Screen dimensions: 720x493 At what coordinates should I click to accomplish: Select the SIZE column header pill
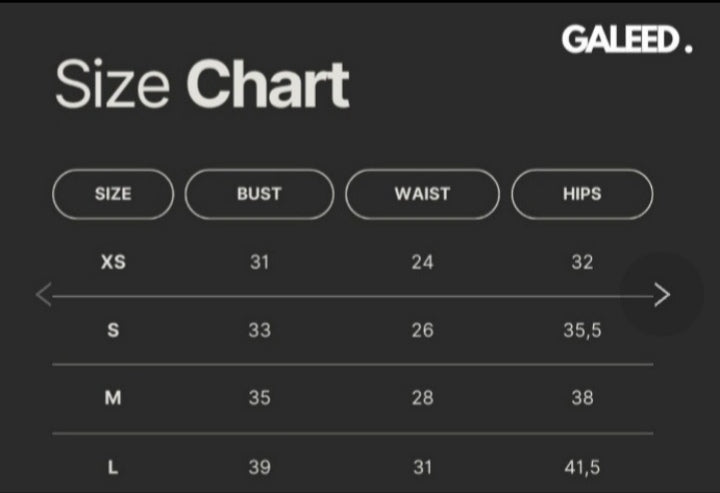tap(113, 194)
